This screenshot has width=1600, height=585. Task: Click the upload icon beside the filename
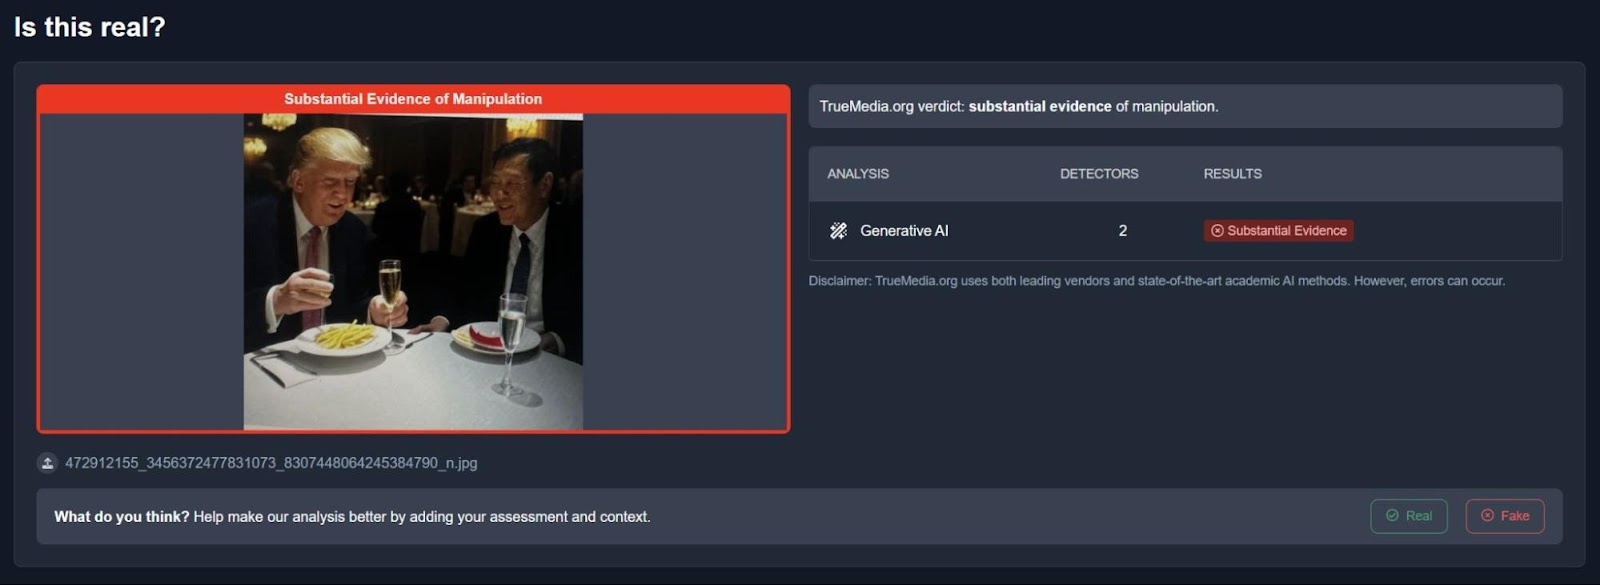[x=47, y=463]
